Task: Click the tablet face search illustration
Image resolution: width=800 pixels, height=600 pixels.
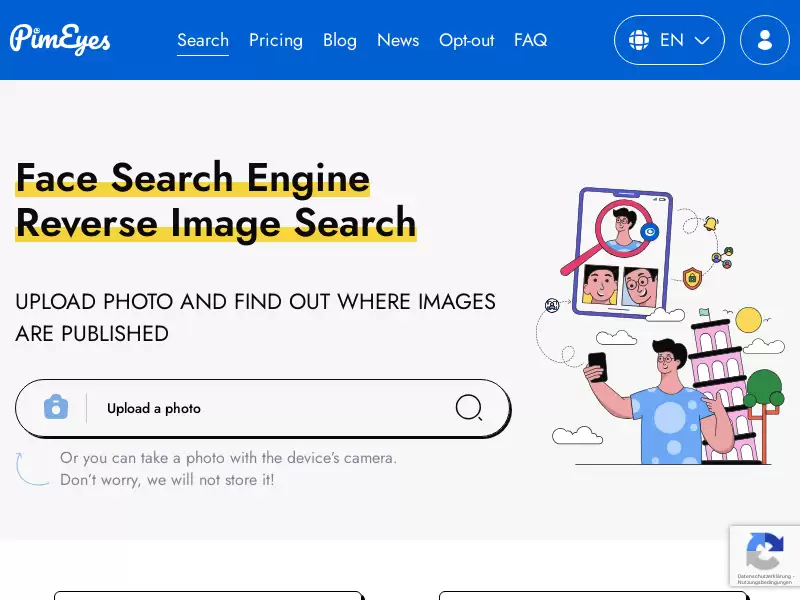Action: (x=620, y=253)
